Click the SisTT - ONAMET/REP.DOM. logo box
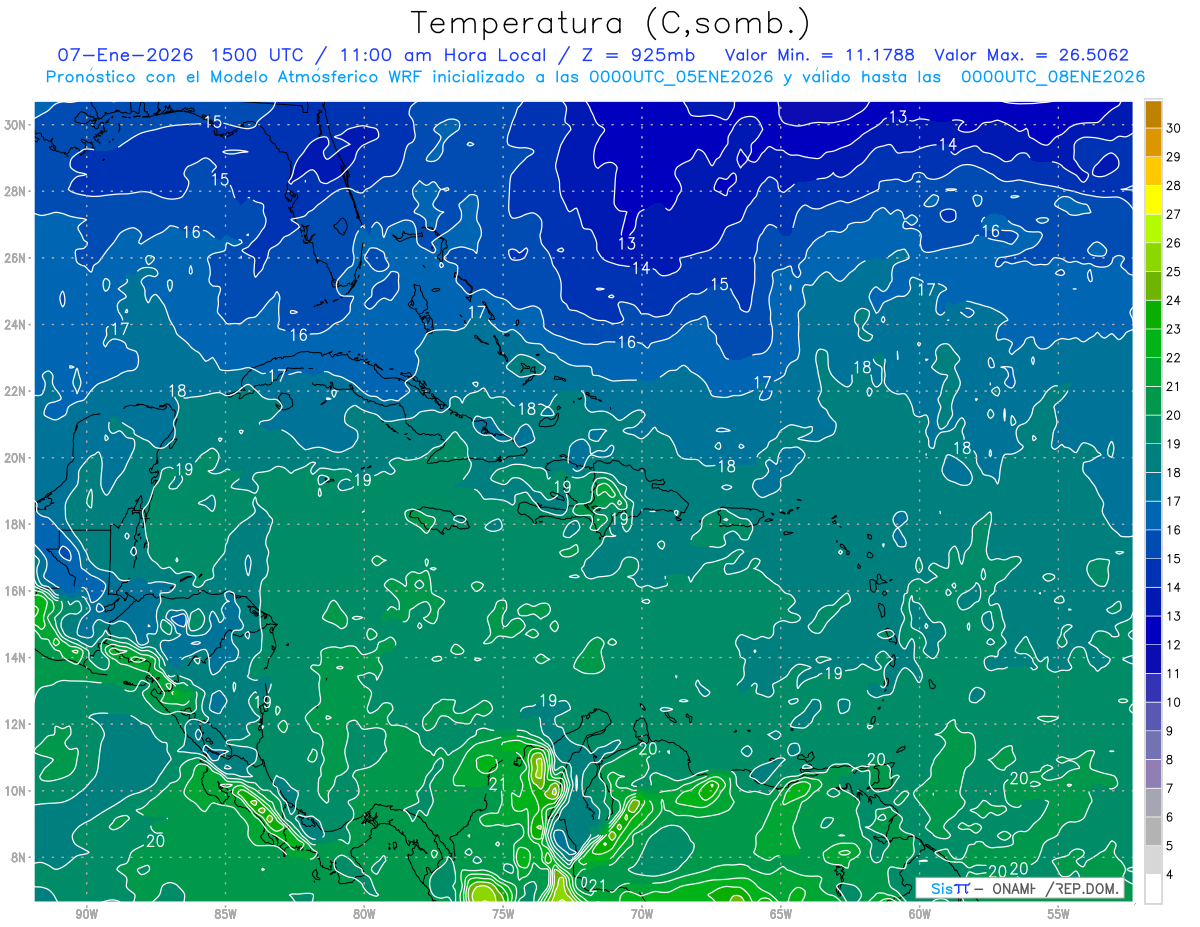1200x927 pixels. pos(1019,888)
